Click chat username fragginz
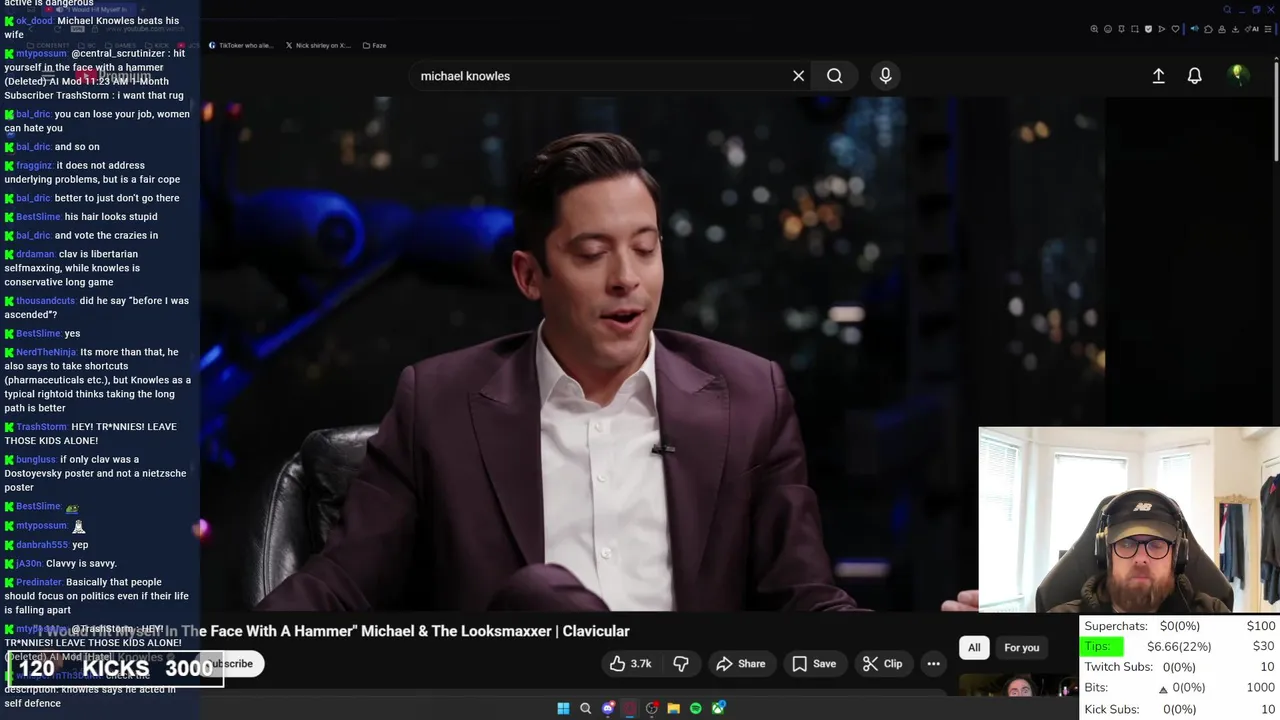 tap(34, 165)
